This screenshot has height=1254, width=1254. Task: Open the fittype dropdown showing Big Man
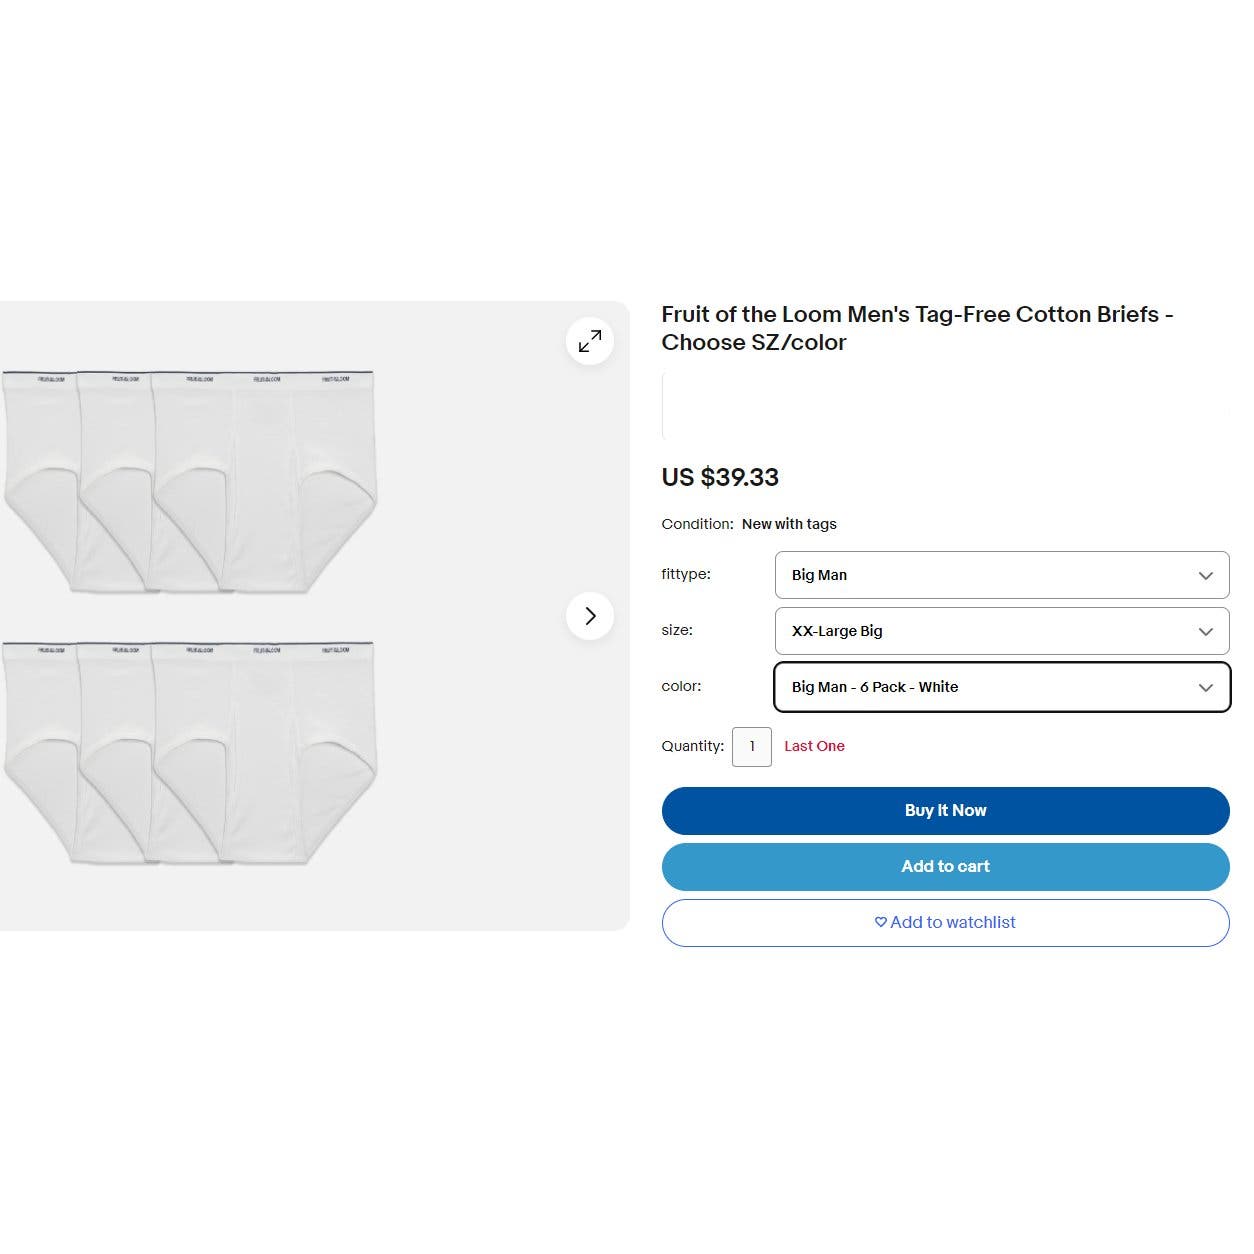click(1001, 575)
